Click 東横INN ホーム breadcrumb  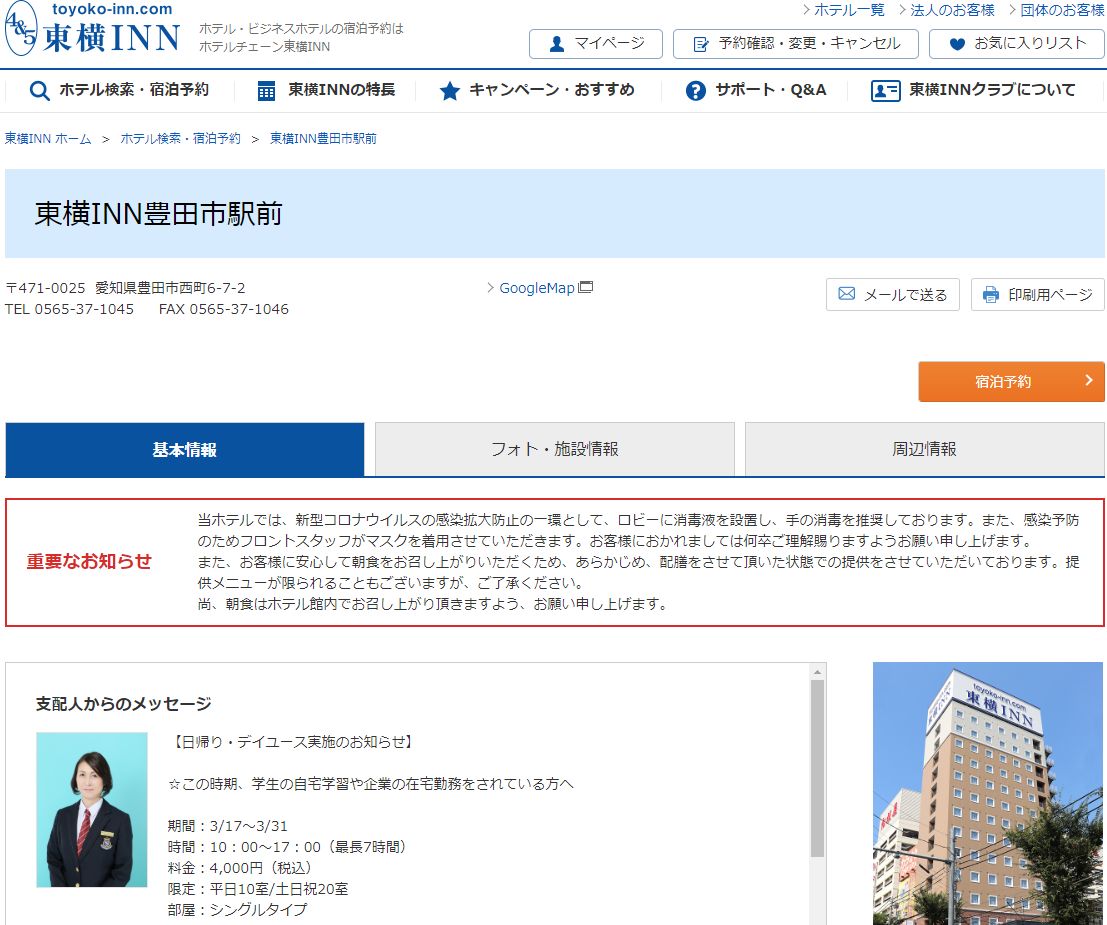[48, 139]
